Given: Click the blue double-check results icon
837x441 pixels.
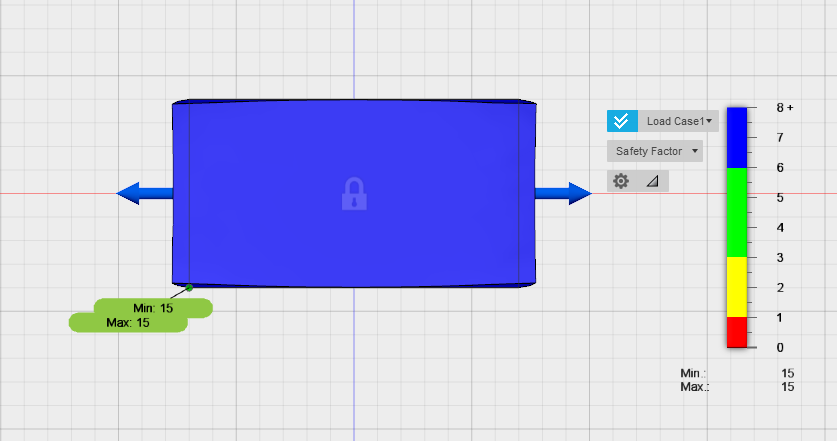Looking at the screenshot, I should [x=621, y=121].
